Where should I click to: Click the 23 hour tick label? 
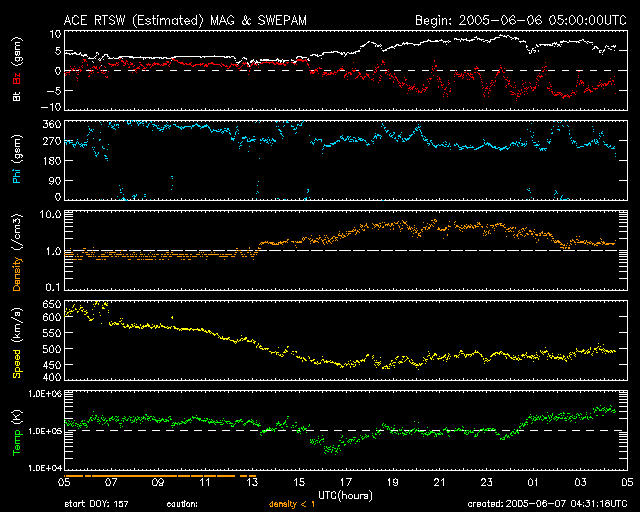pos(487,483)
